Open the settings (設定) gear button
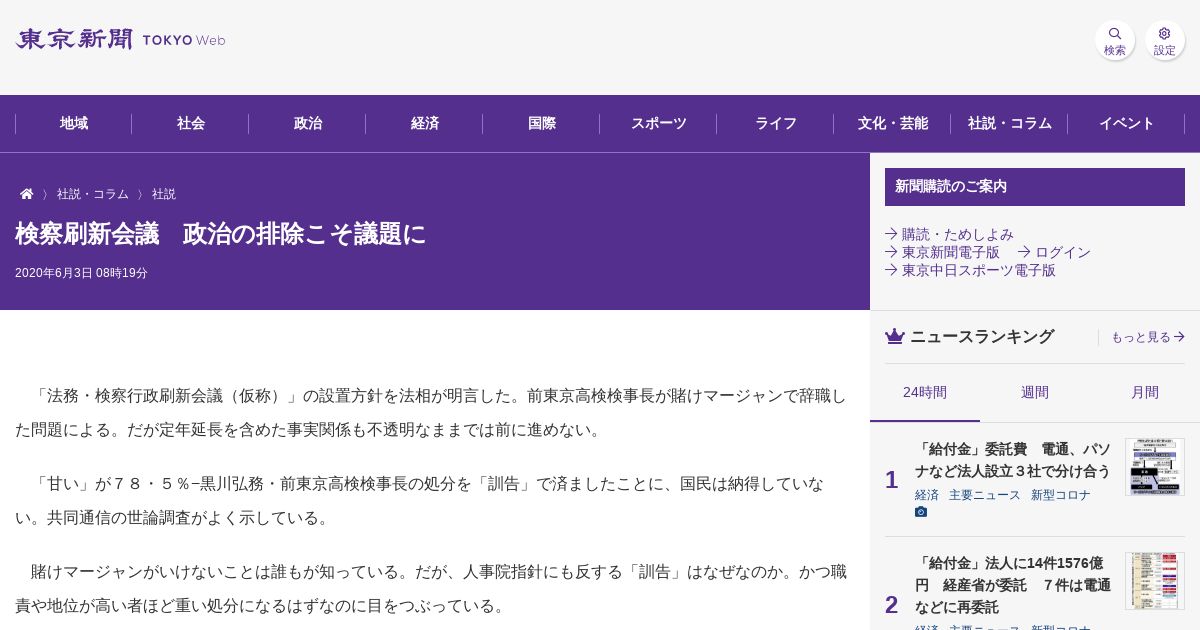Image resolution: width=1200 pixels, height=630 pixels. 1164,40
